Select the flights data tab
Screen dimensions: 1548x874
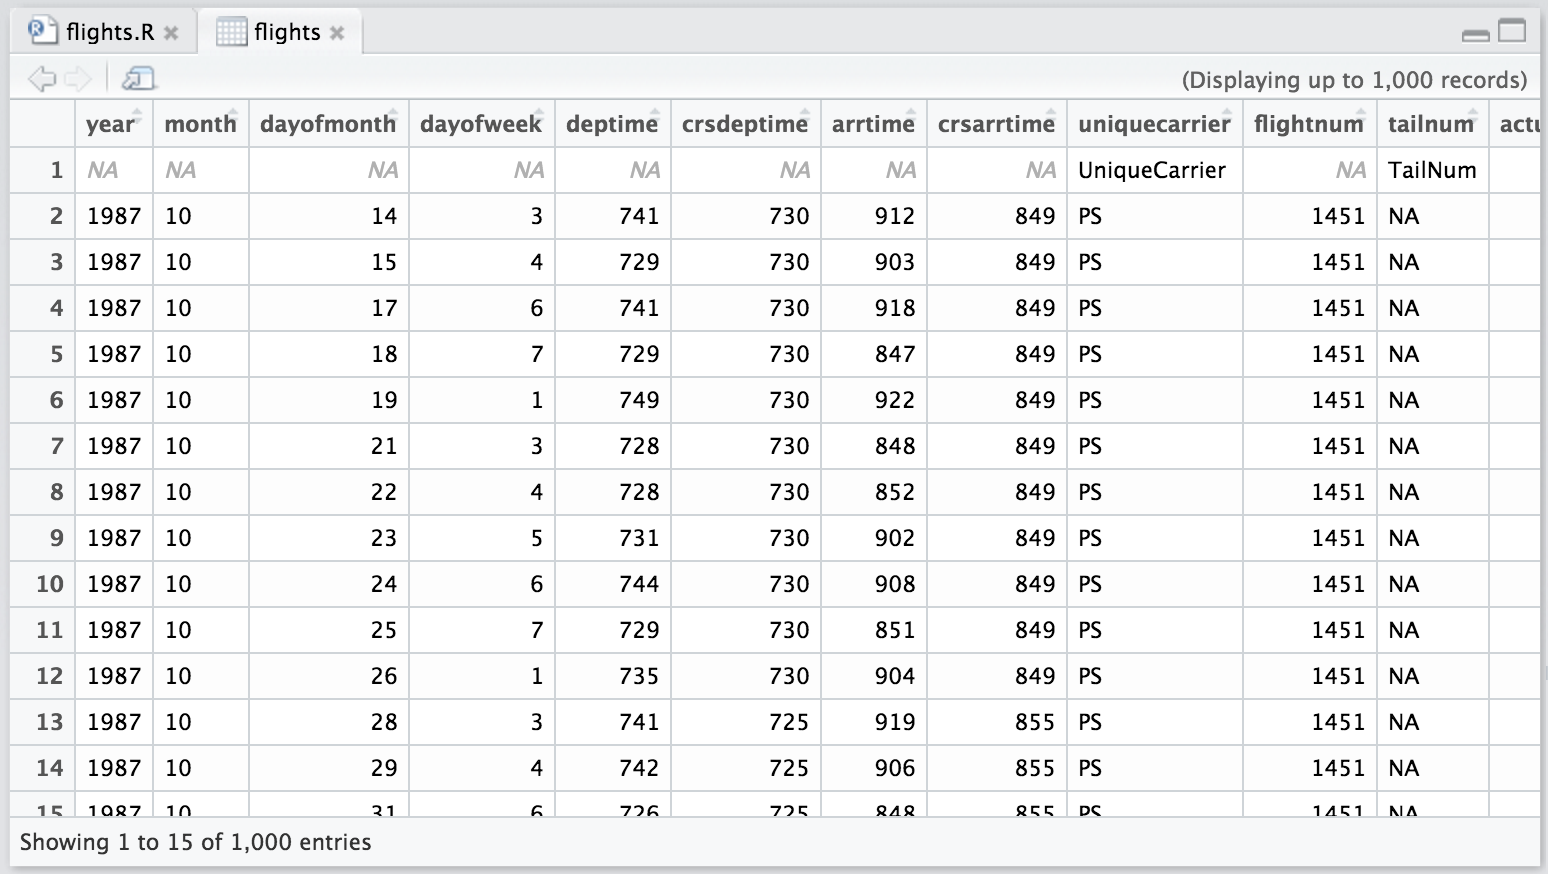pos(286,32)
